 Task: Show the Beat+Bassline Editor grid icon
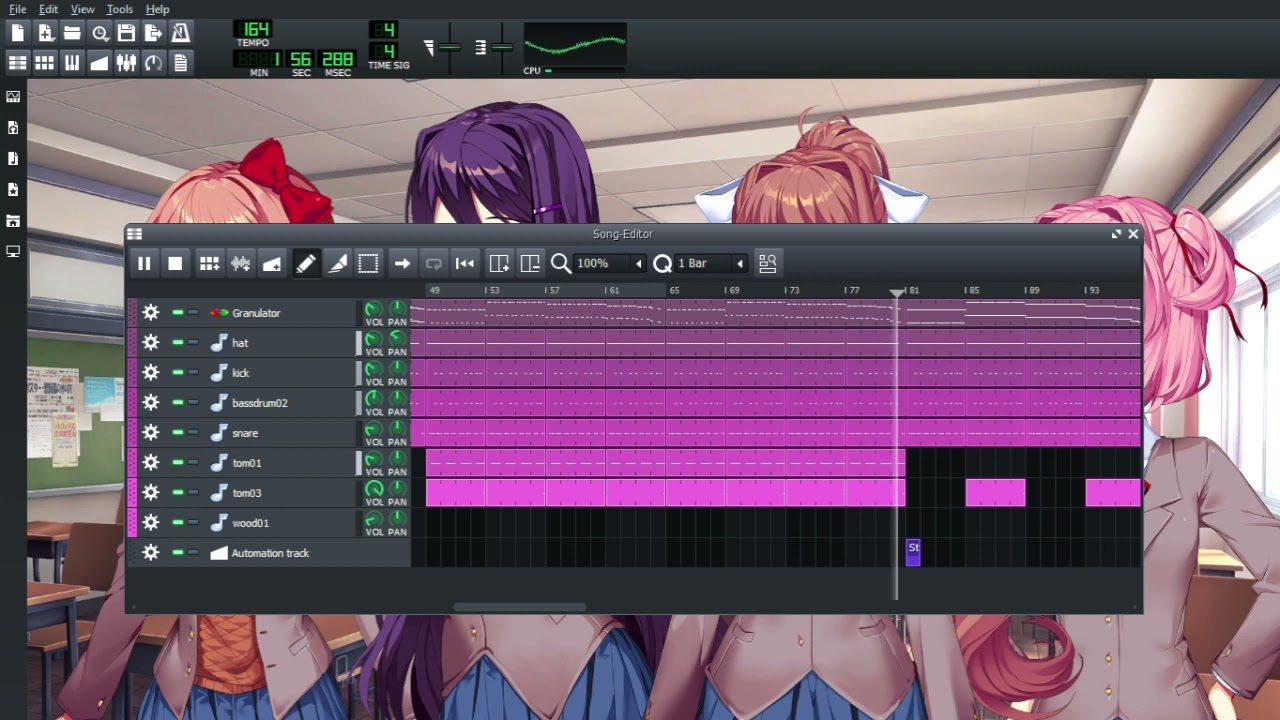45,63
